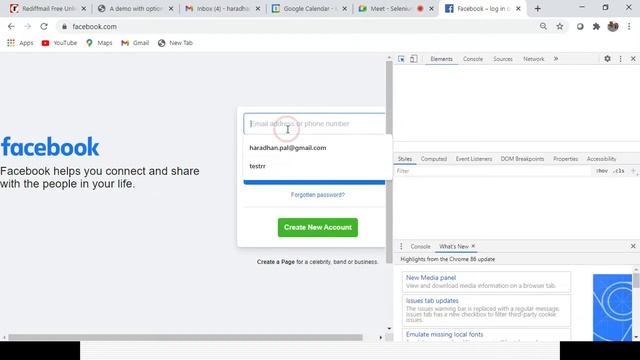
Task: Open the Maps bookmark
Action: pyautogui.click(x=99, y=43)
